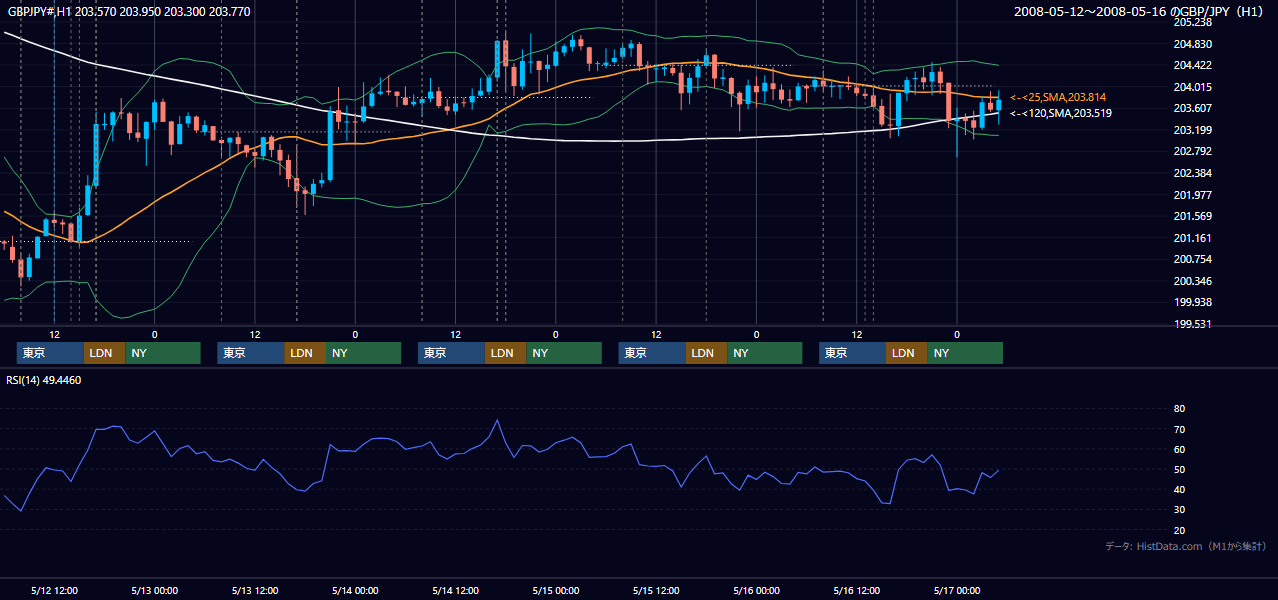Click RSI scale value 20
This screenshot has height=600, width=1278.
coord(1180,530)
